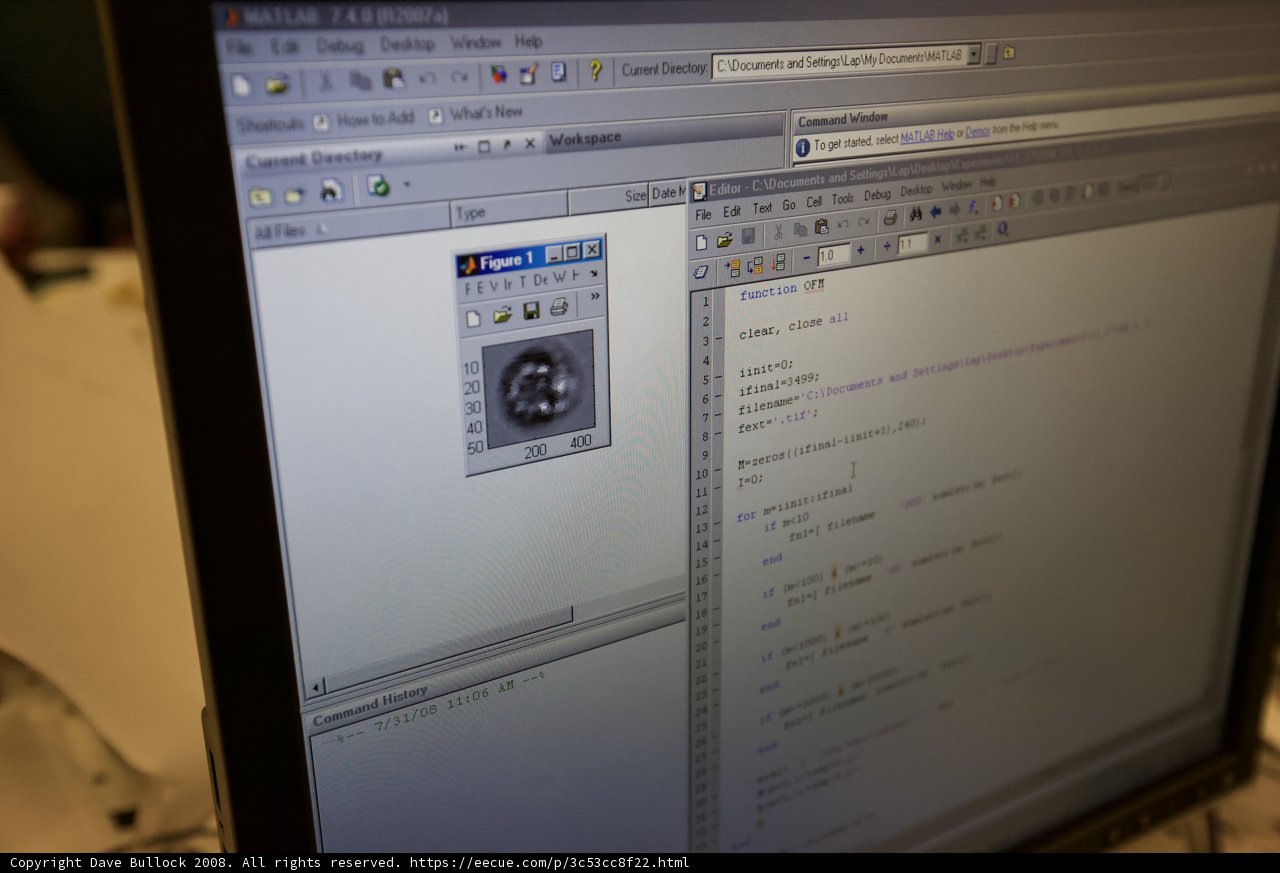Expand the Reports dropdown arrow beside green check icon
The width and height of the screenshot is (1280, 873).
coord(407,184)
